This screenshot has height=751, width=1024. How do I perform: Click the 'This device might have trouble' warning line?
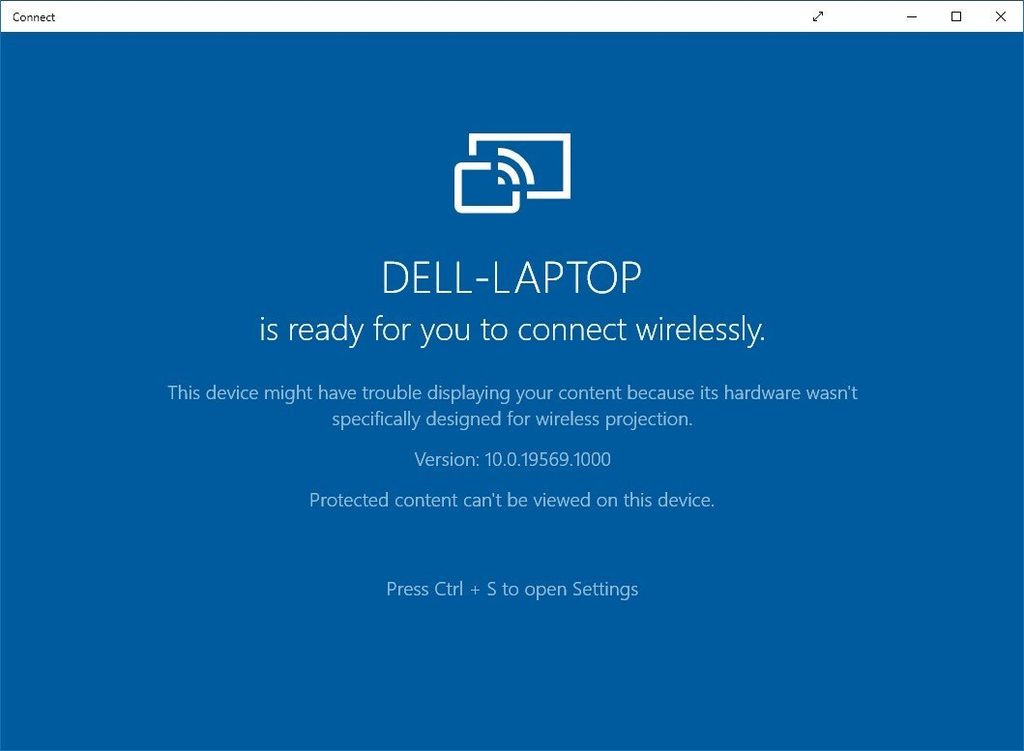click(x=512, y=392)
